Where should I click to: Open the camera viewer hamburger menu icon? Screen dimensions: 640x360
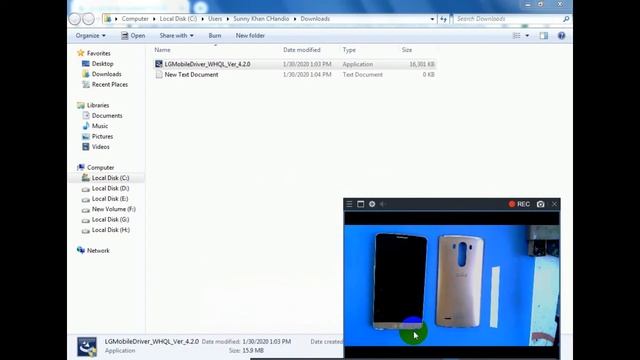349,204
